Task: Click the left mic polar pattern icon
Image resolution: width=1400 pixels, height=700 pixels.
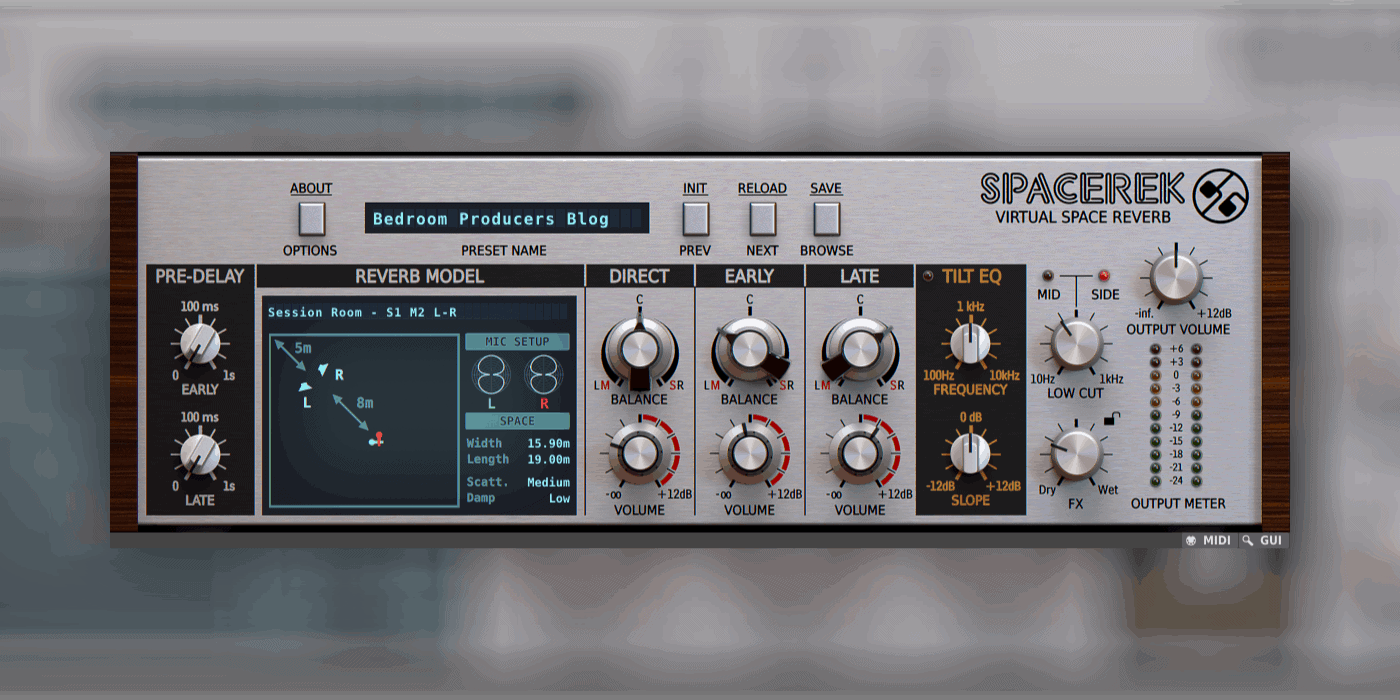Action: point(491,375)
